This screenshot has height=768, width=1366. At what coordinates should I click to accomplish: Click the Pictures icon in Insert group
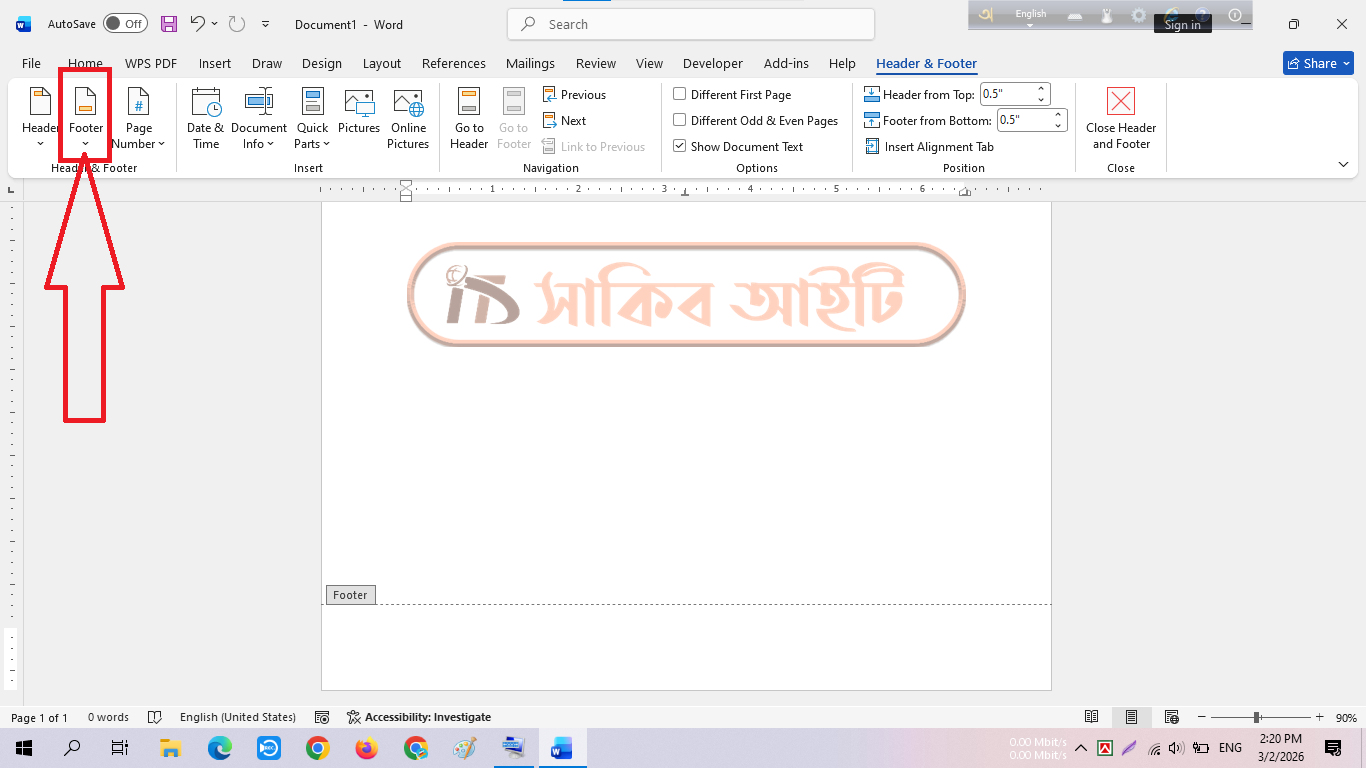(359, 104)
